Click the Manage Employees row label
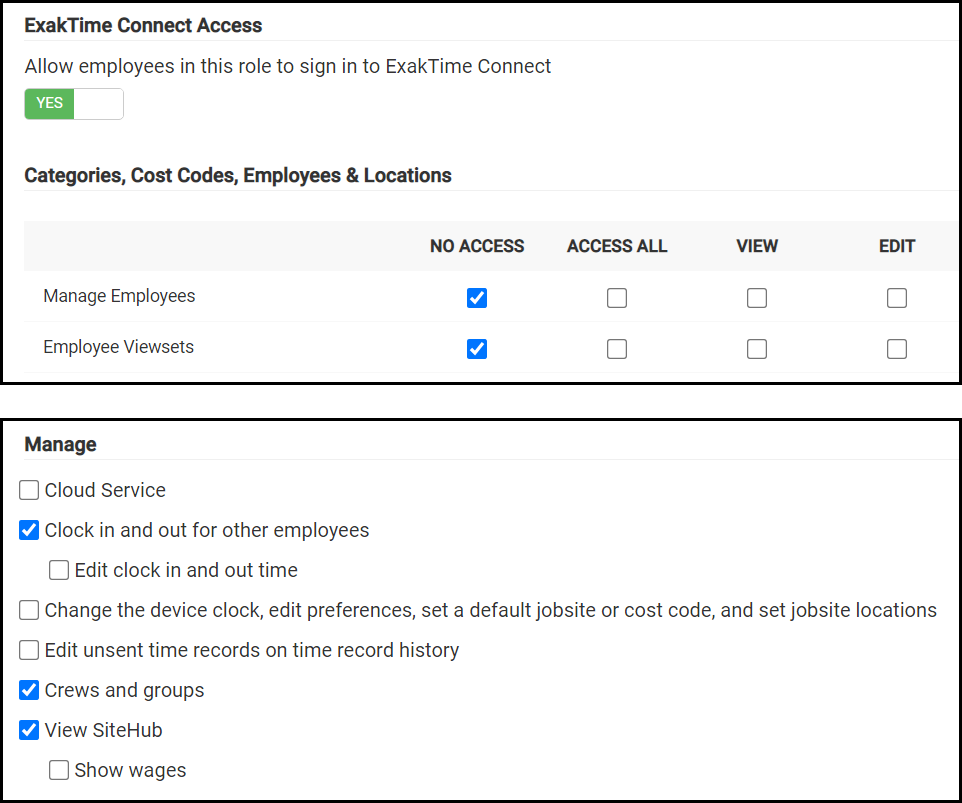 point(119,296)
